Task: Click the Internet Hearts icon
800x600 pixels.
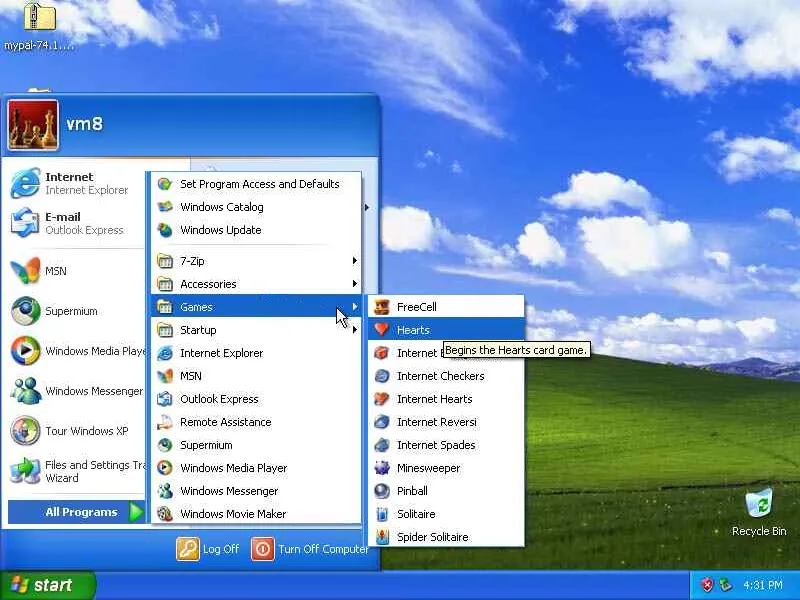Action: click(x=382, y=399)
